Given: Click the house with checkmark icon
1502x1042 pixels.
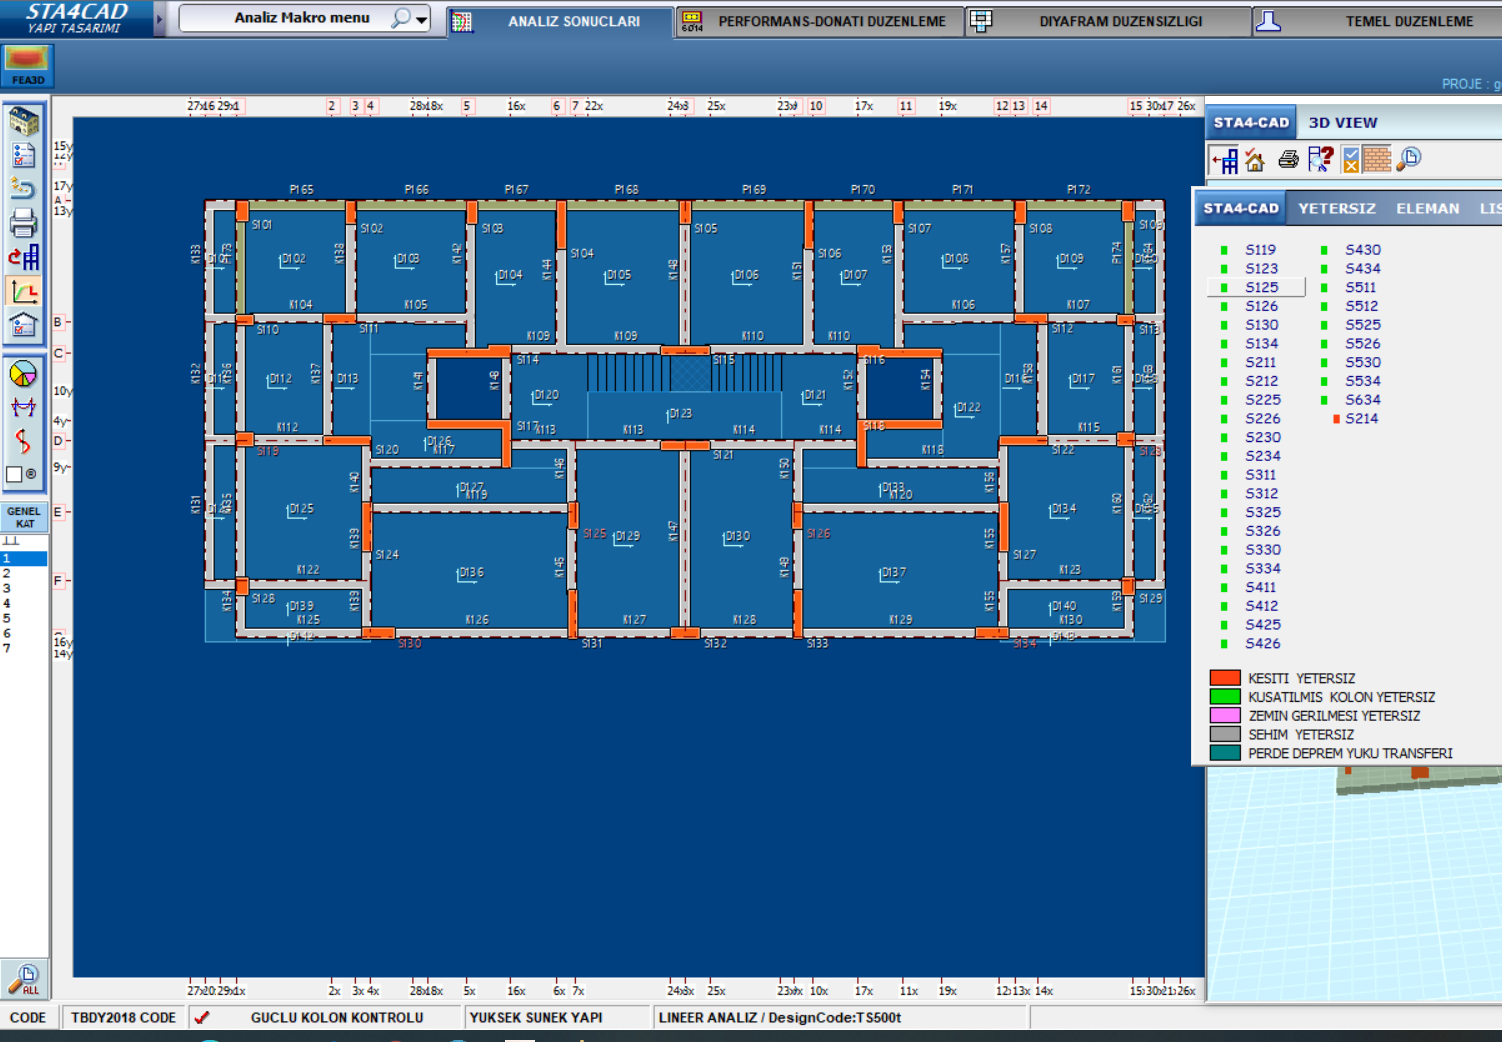Looking at the screenshot, I should point(1255,160).
